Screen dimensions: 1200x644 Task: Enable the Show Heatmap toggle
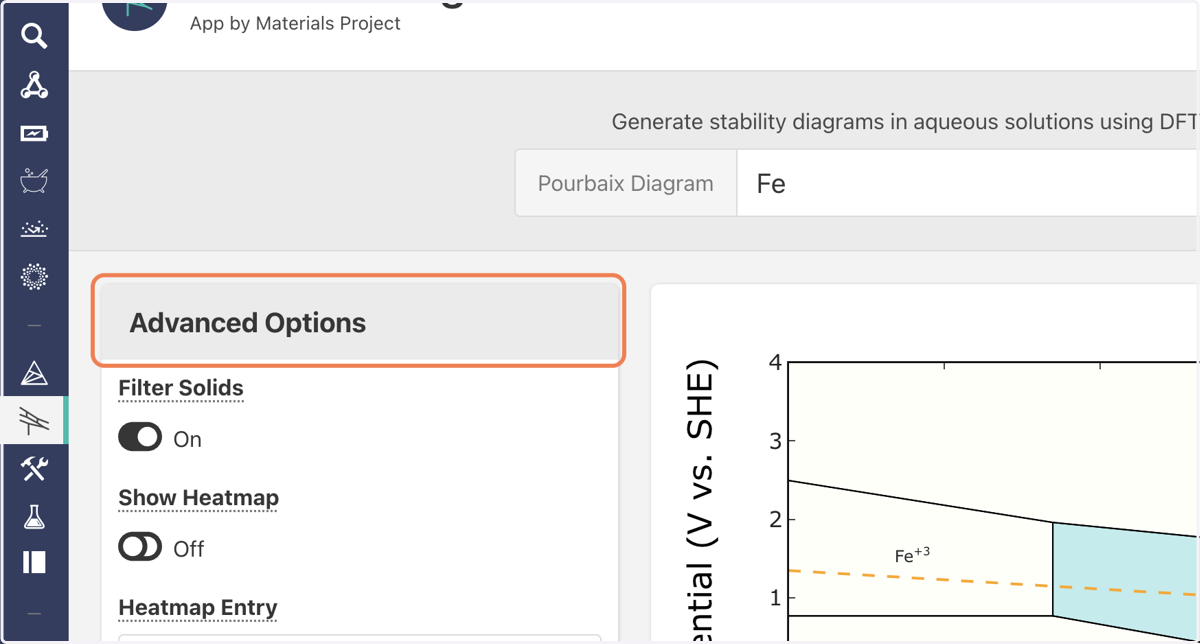click(140, 547)
